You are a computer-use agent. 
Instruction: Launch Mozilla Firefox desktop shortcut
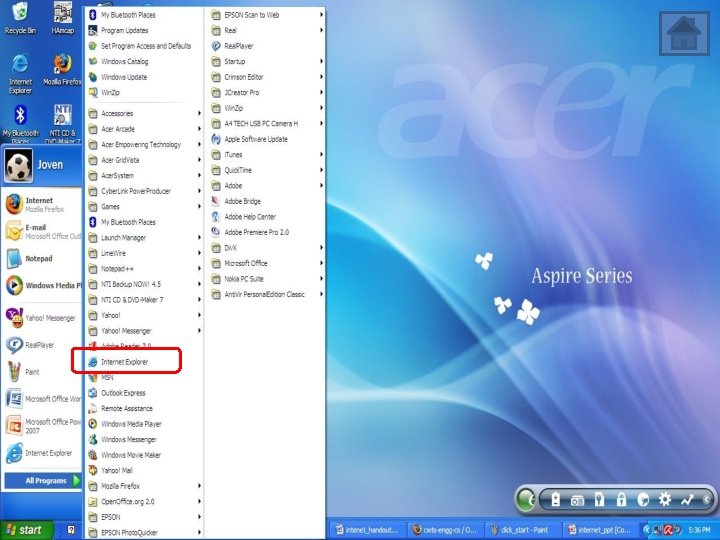62,70
